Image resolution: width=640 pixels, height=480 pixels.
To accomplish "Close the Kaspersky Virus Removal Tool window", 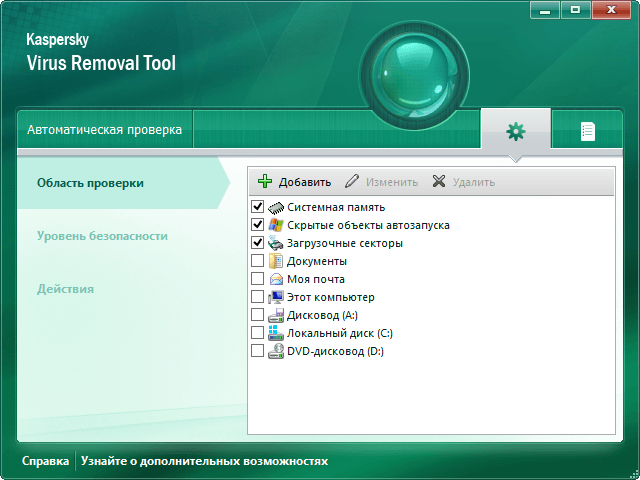I will [611, 10].
